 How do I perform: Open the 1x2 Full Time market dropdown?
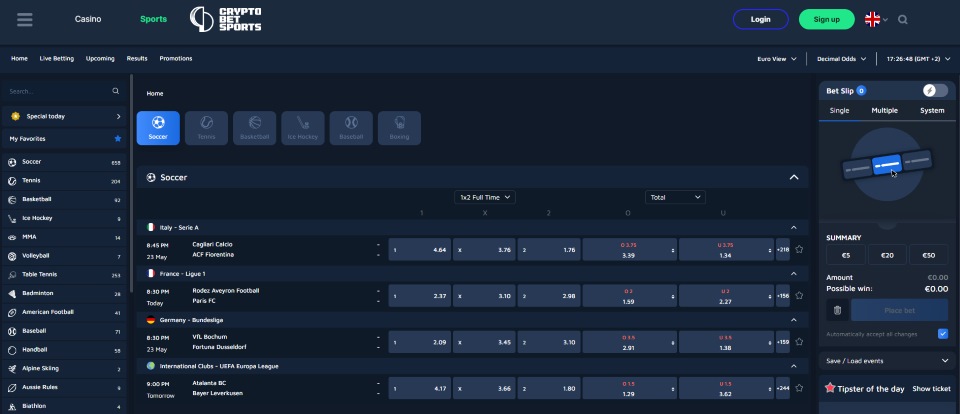click(x=485, y=197)
